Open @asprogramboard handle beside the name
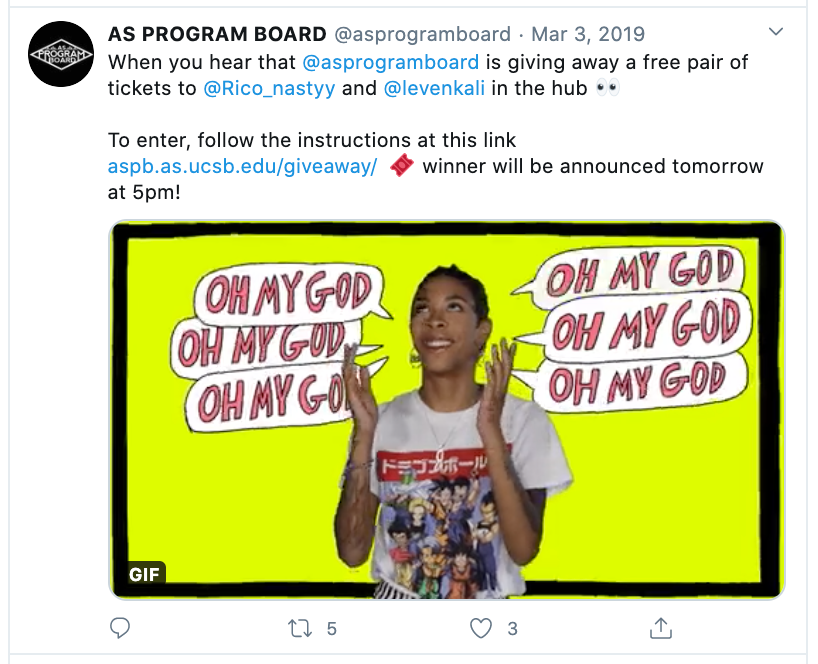 422,34
